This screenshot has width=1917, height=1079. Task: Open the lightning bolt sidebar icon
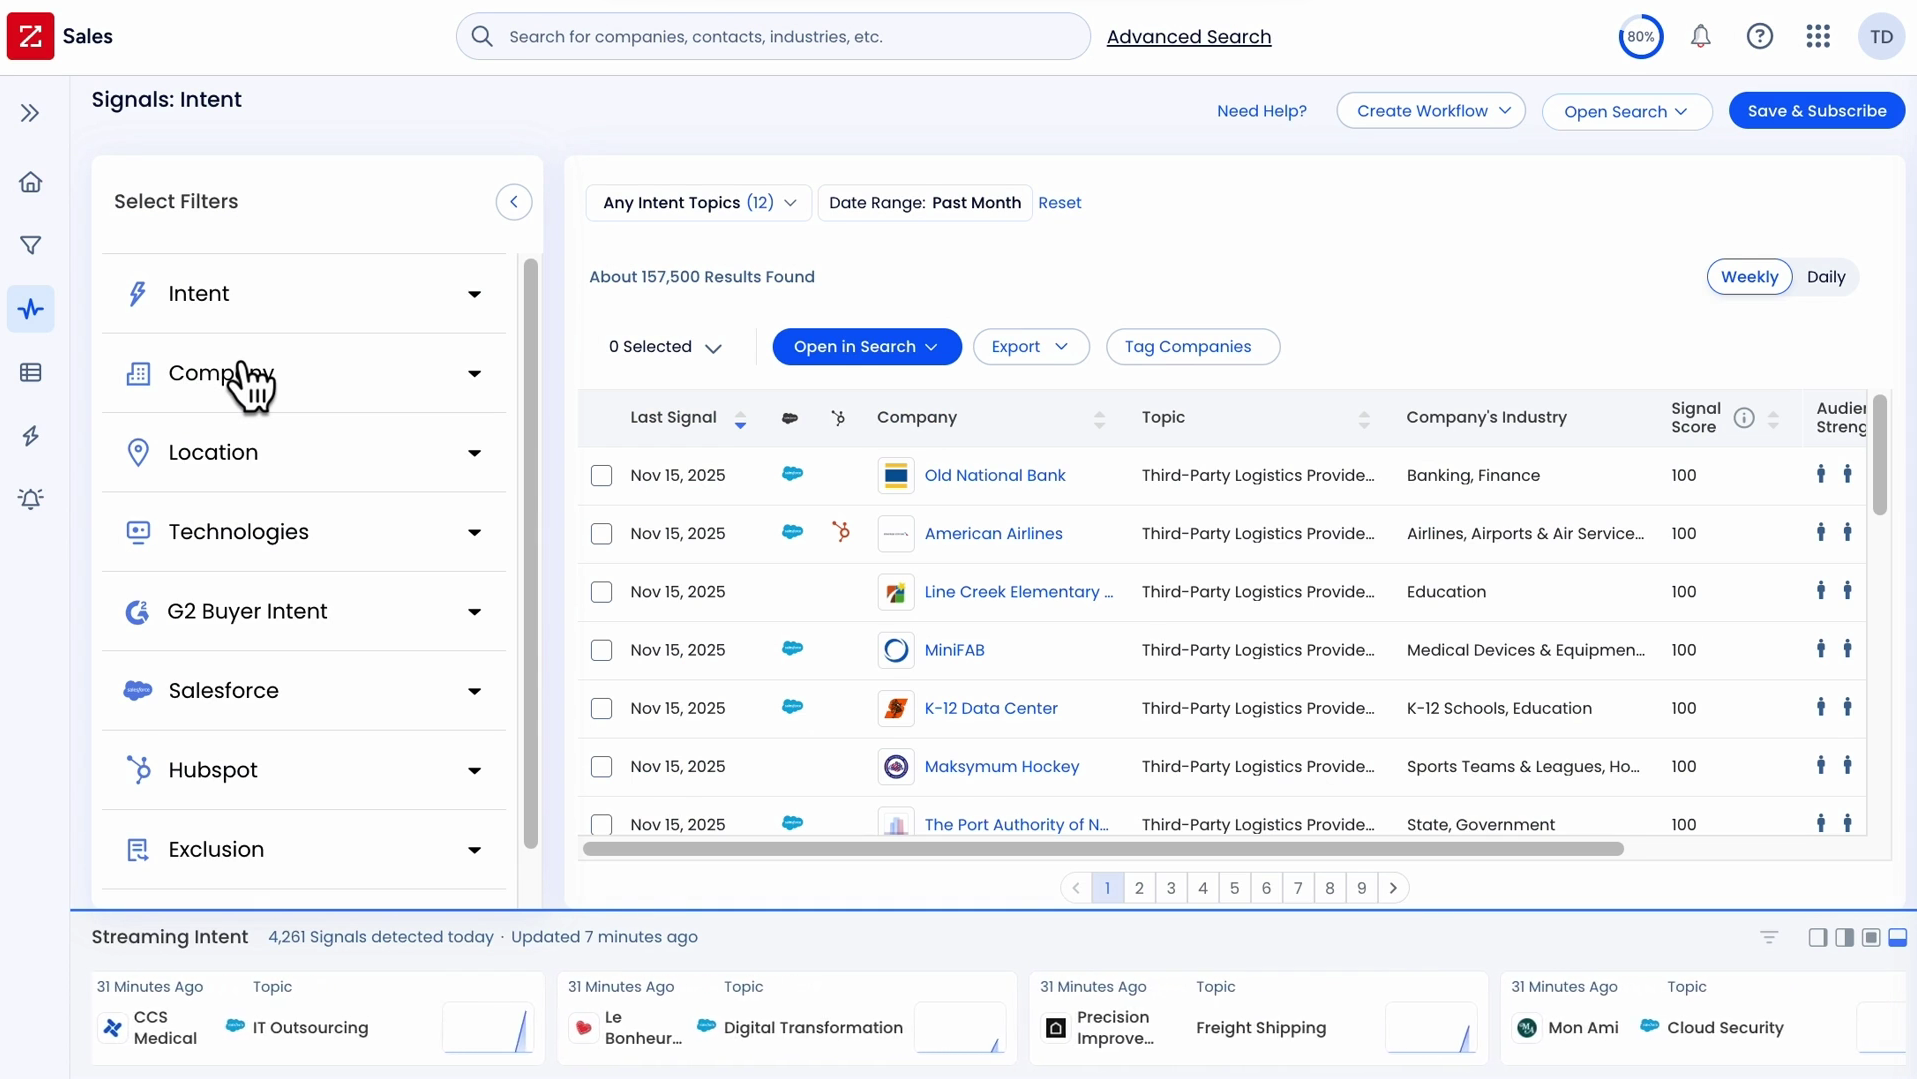(31, 436)
